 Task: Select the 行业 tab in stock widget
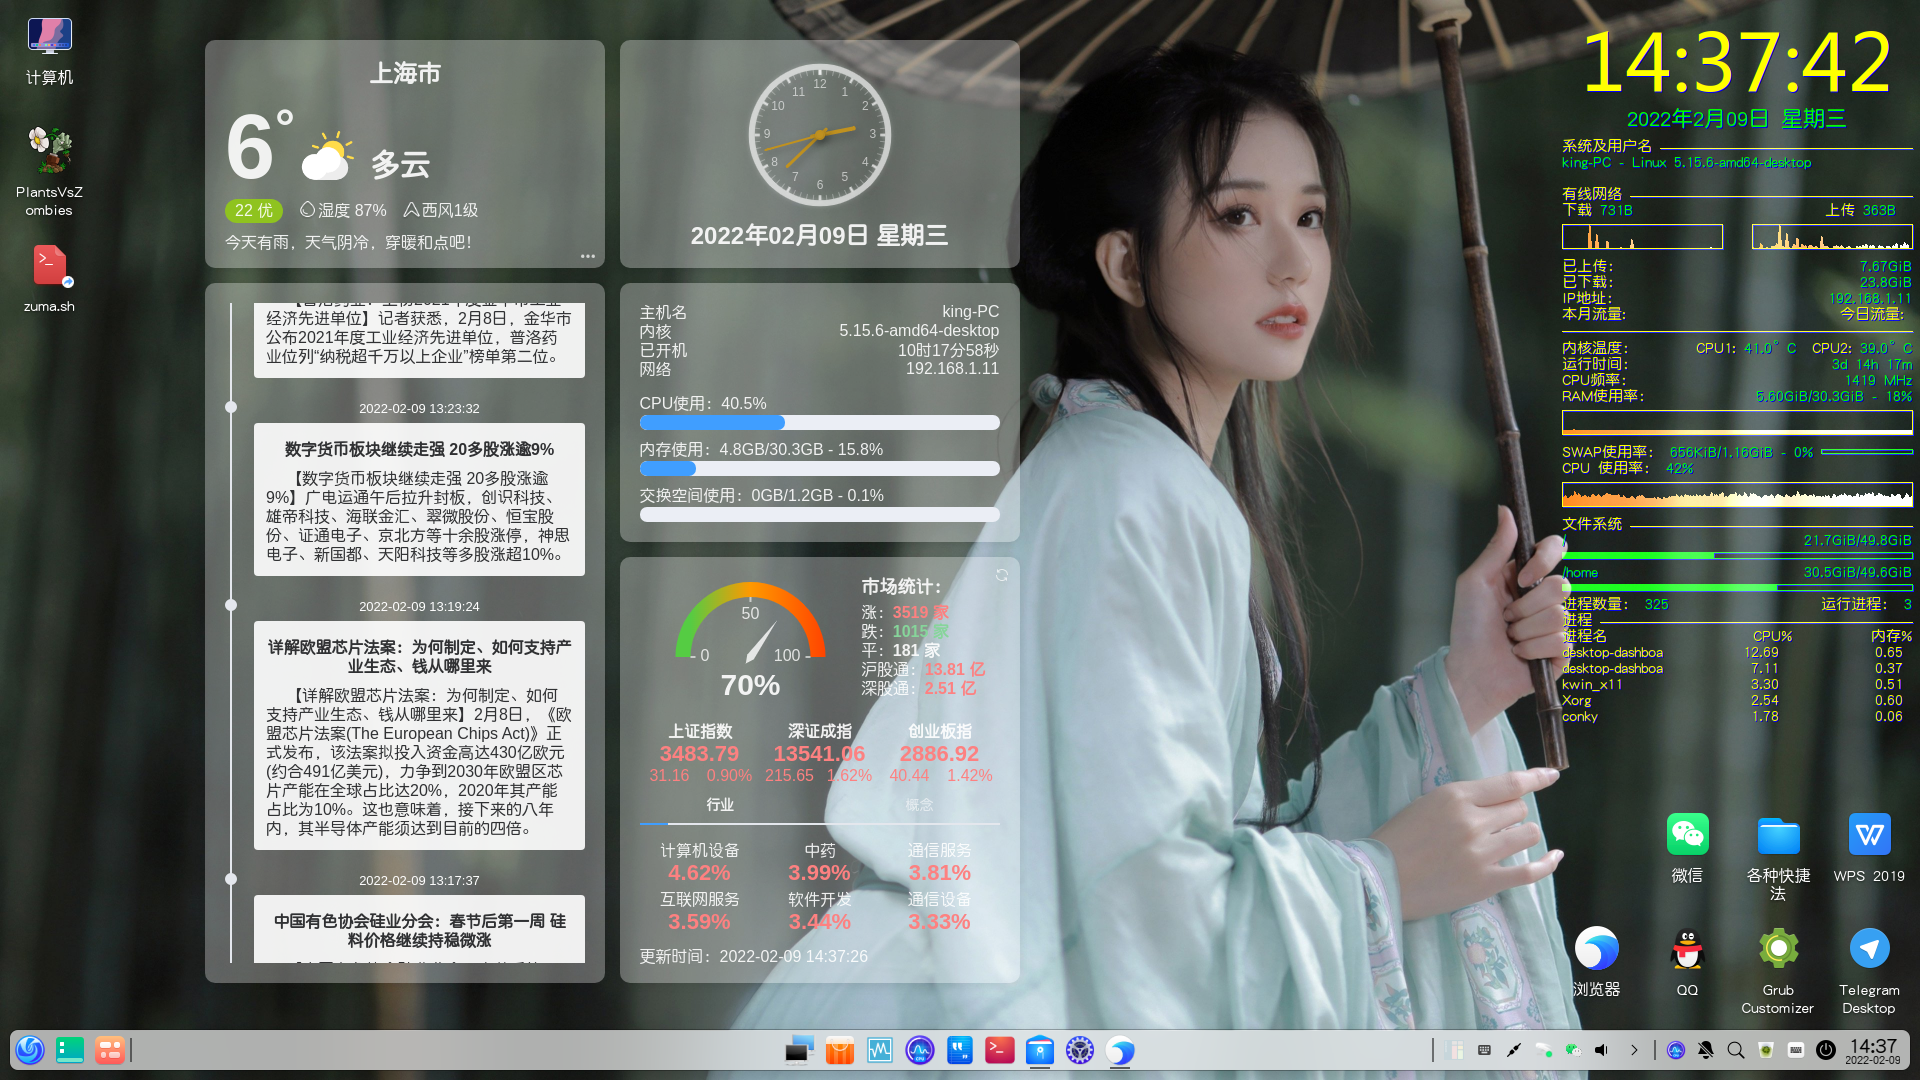tap(720, 804)
